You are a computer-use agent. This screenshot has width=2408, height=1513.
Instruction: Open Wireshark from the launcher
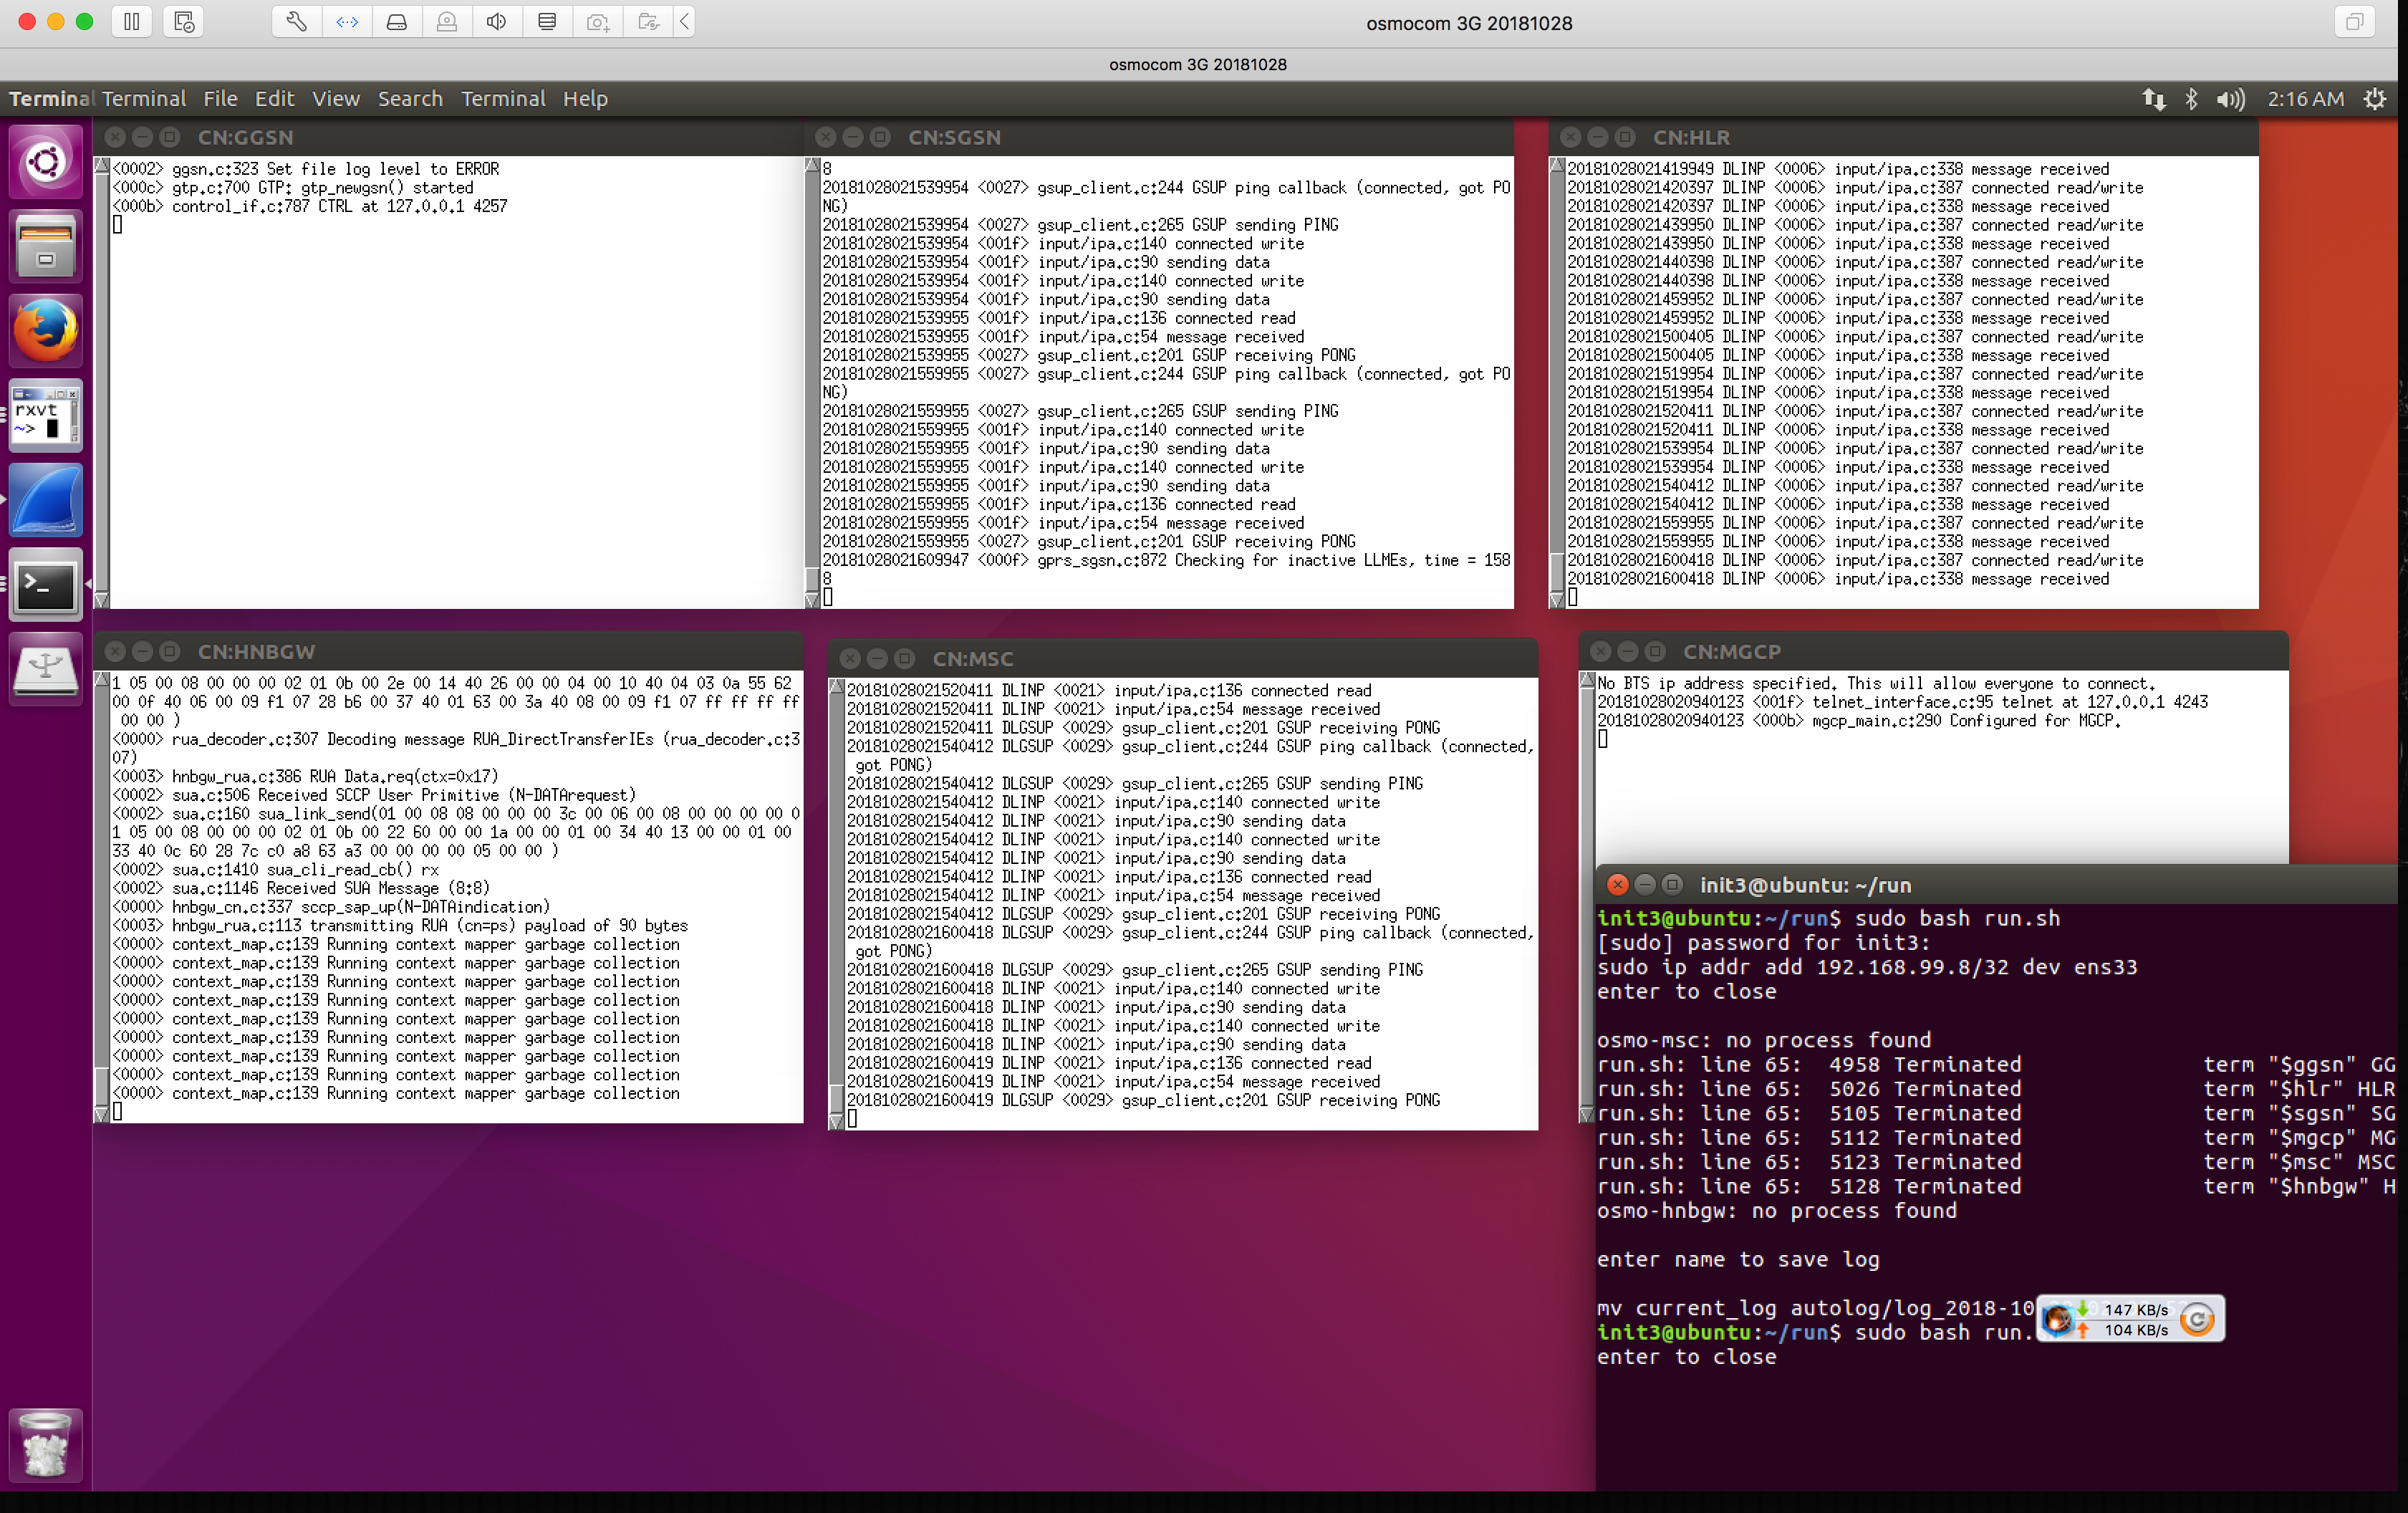coord(45,499)
